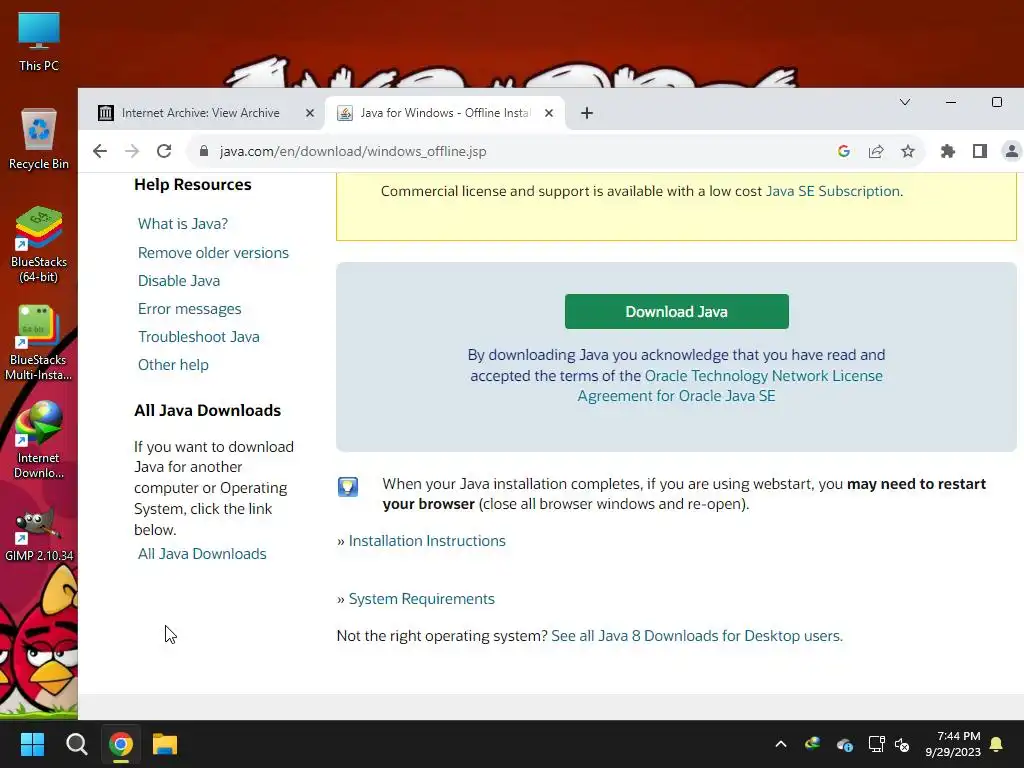
Task: View site information lock icon
Action: (204, 152)
